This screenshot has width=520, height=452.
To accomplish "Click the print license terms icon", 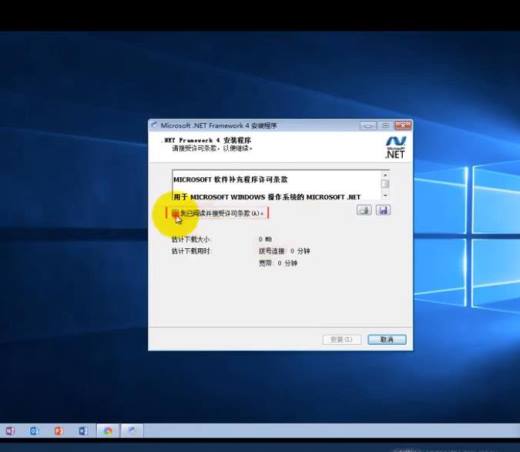I will click(364, 210).
